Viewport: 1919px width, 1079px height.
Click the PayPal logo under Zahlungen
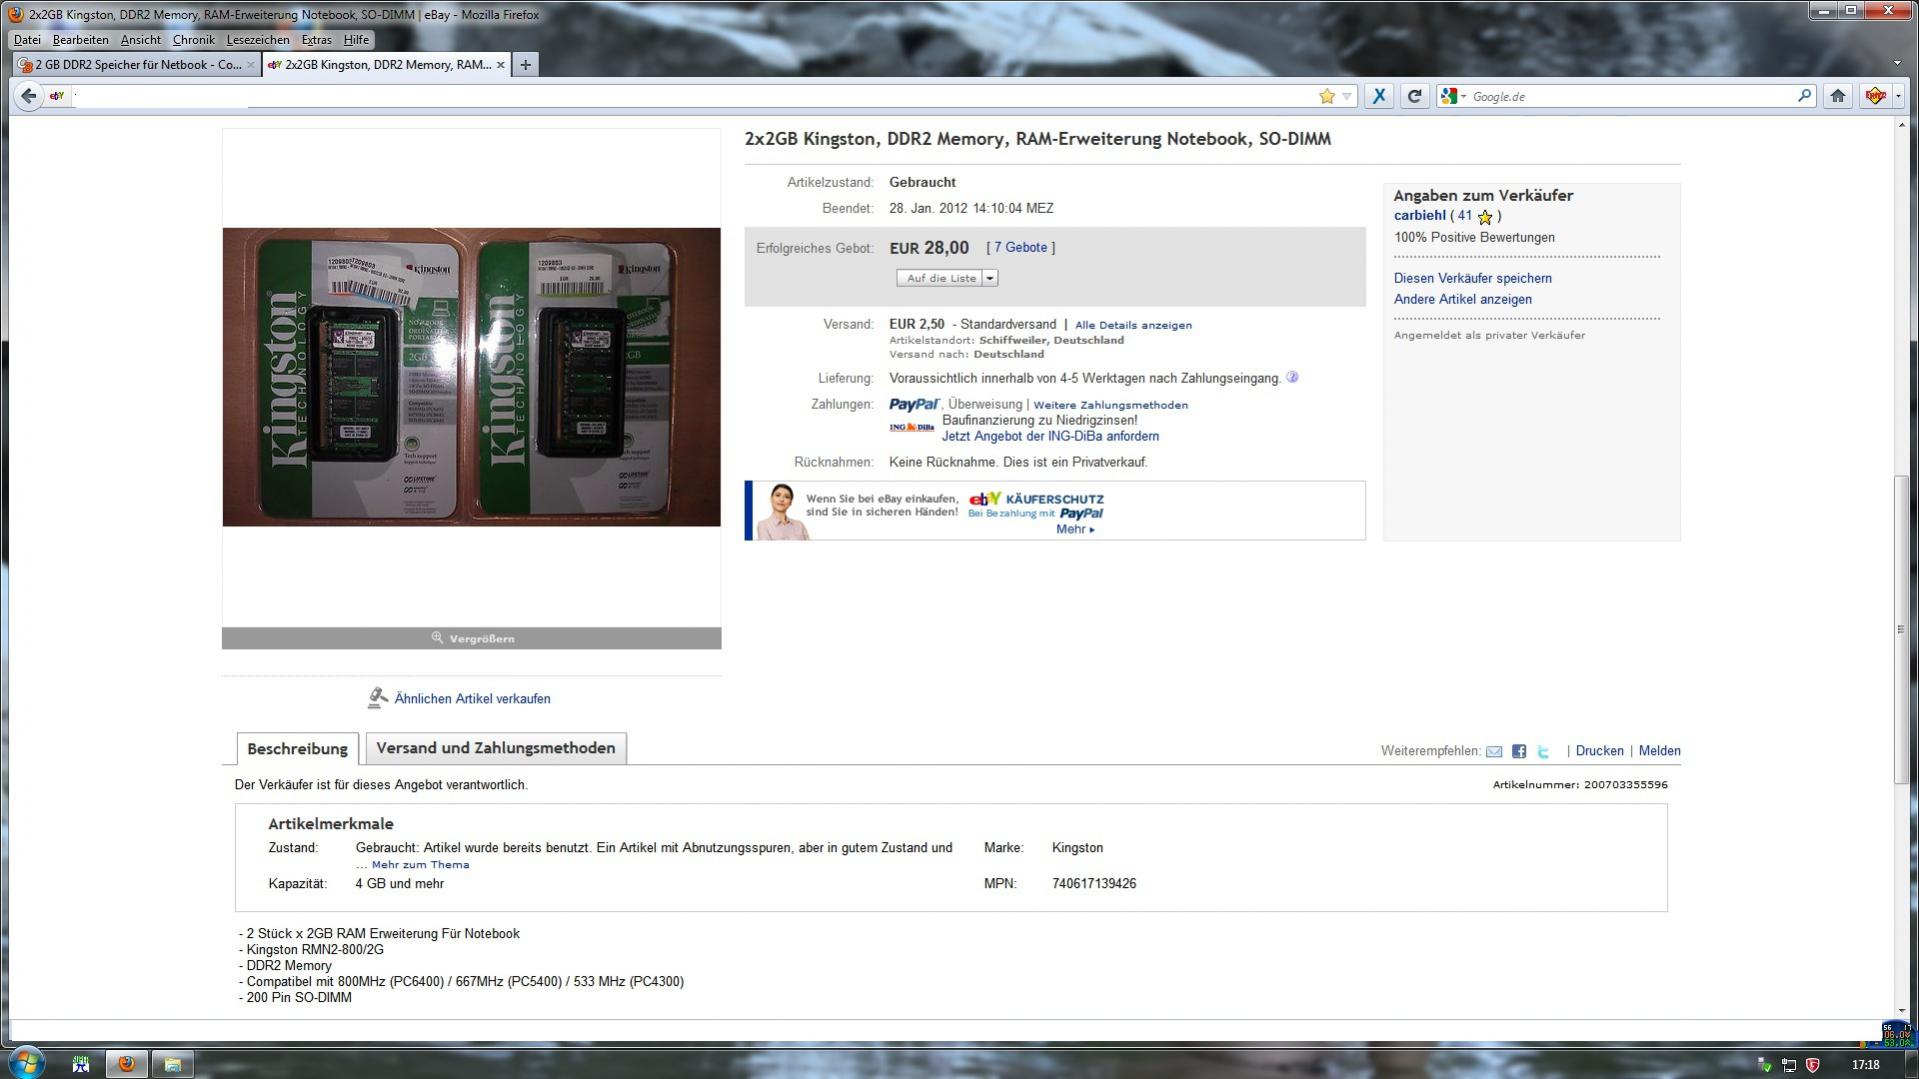click(914, 404)
